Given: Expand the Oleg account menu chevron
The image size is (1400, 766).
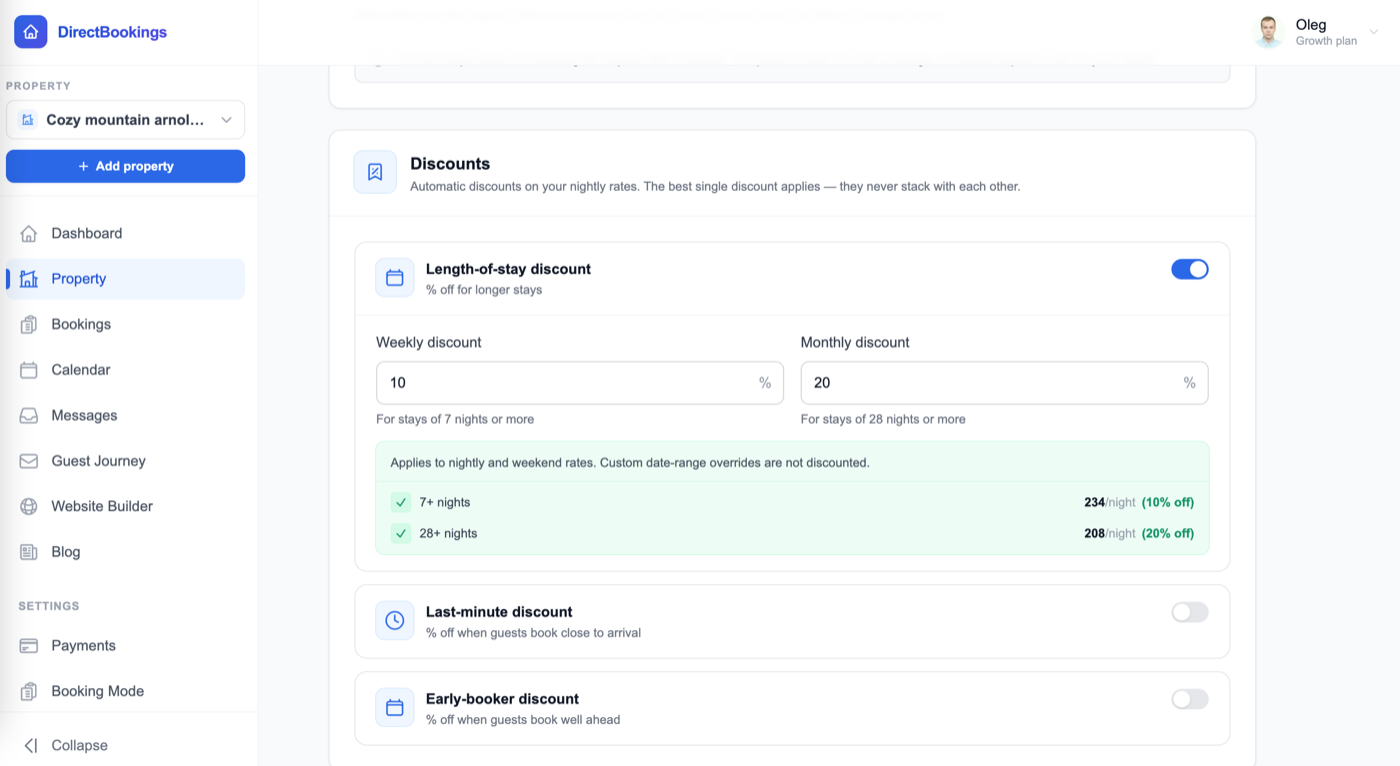Looking at the screenshot, I should (1374, 32).
